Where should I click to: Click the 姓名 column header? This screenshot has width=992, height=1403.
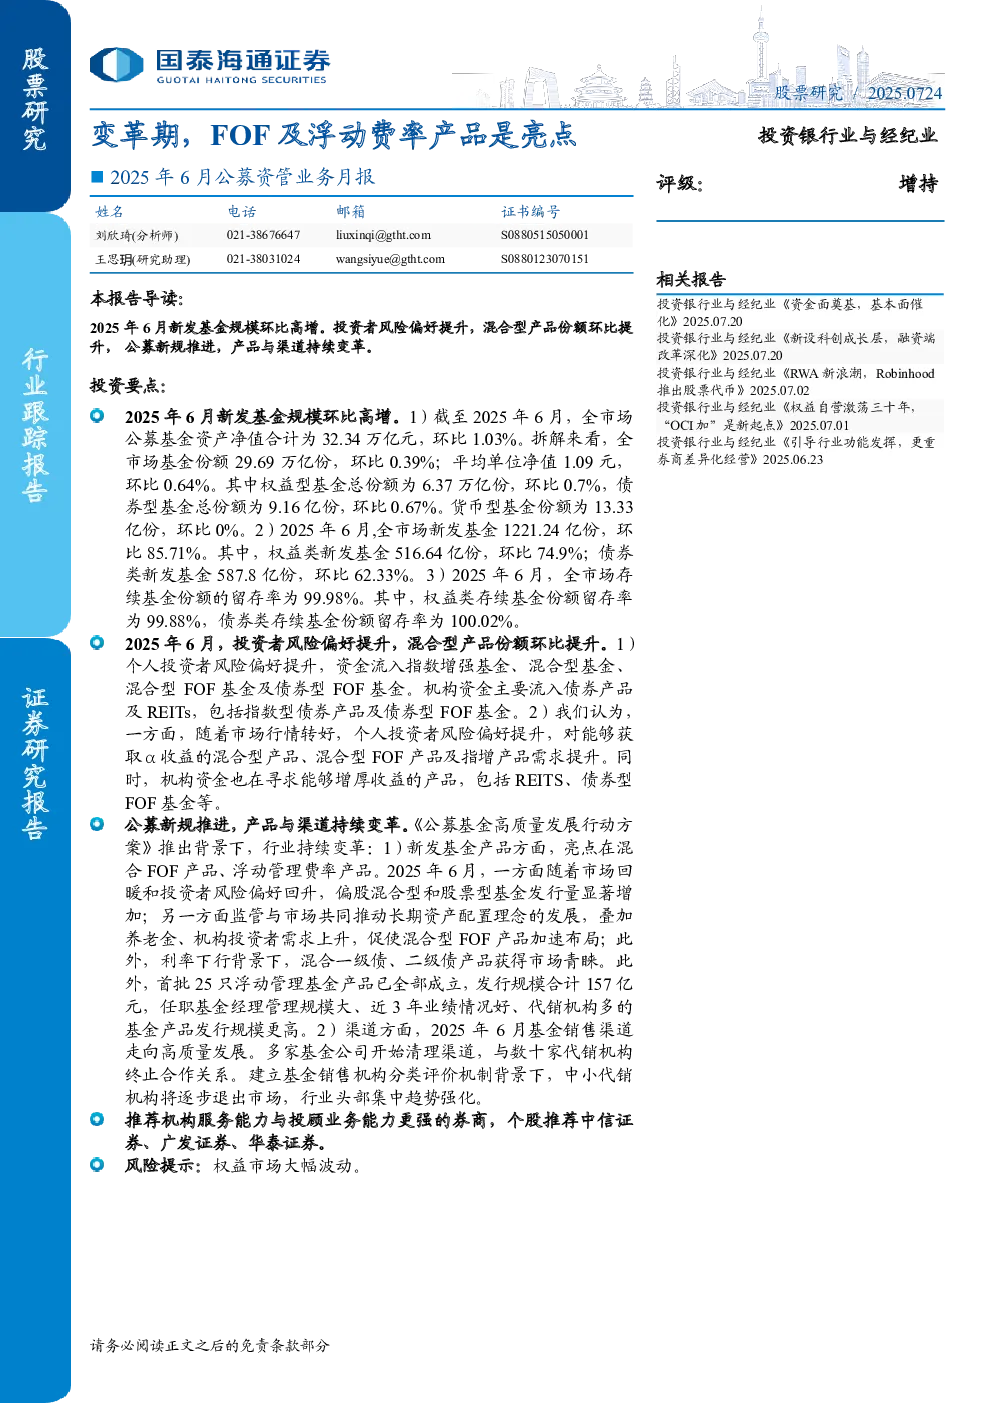coord(110,212)
